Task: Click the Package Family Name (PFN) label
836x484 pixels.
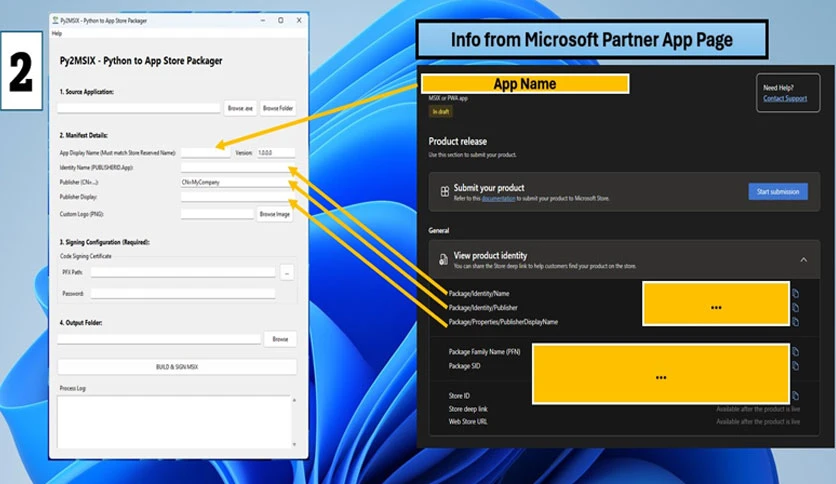Action: (x=484, y=352)
